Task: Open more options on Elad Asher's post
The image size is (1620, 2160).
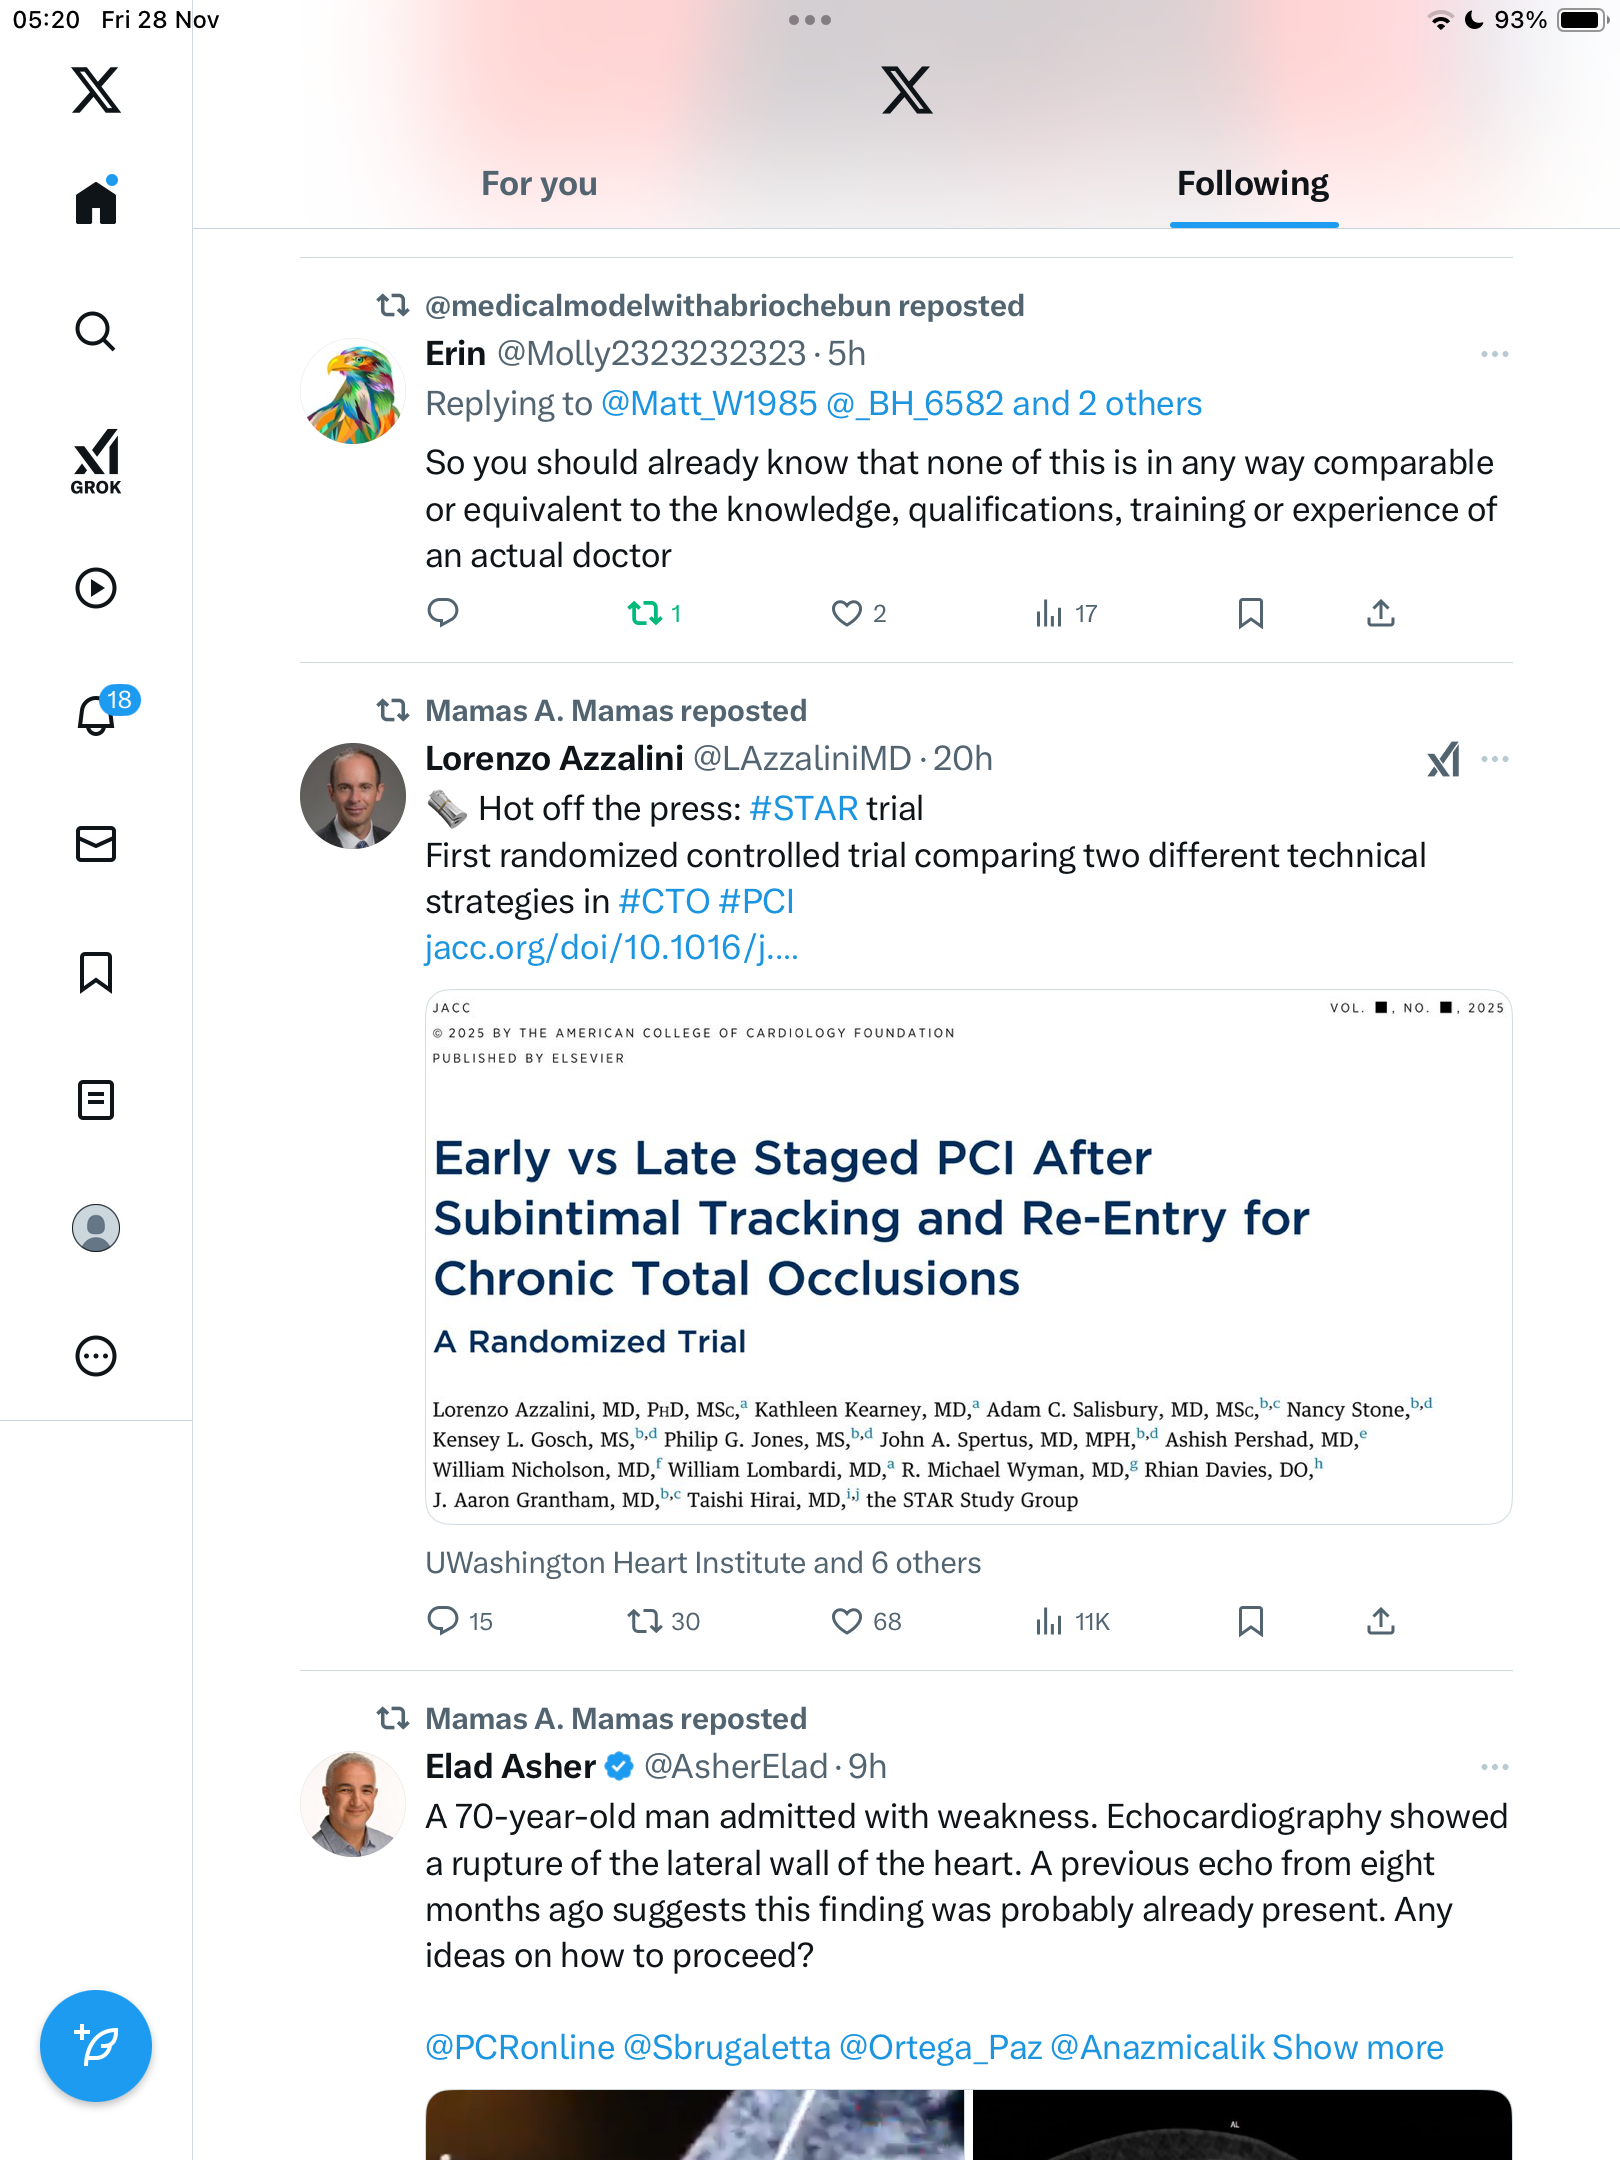Action: pyautogui.click(x=1494, y=1767)
